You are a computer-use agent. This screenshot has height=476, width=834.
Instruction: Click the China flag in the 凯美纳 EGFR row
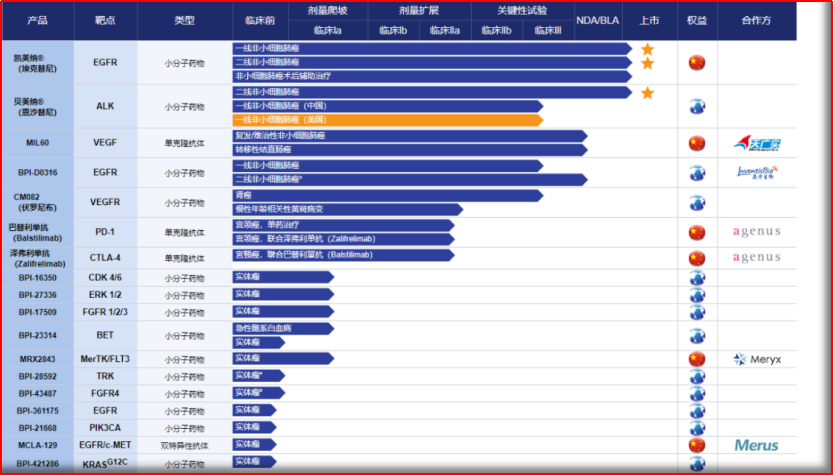pyautogui.click(x=697, y=63)
